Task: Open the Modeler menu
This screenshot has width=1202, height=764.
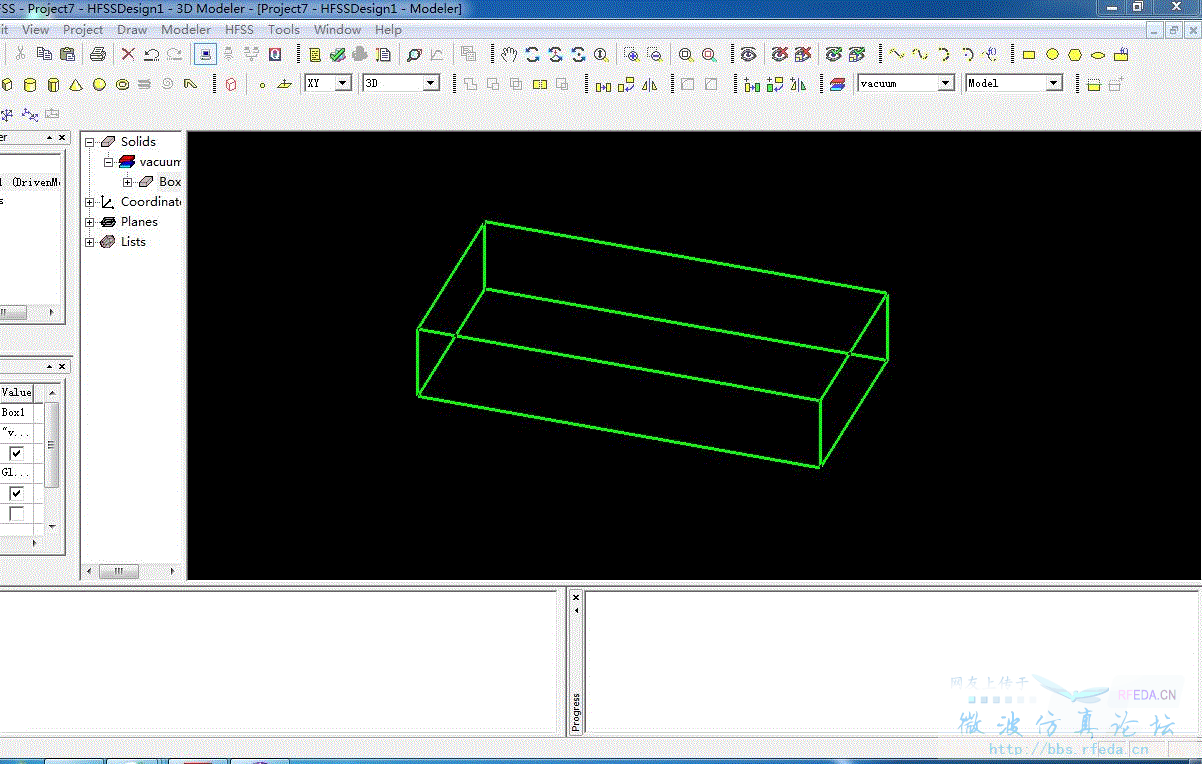Action: click(186, 29)
